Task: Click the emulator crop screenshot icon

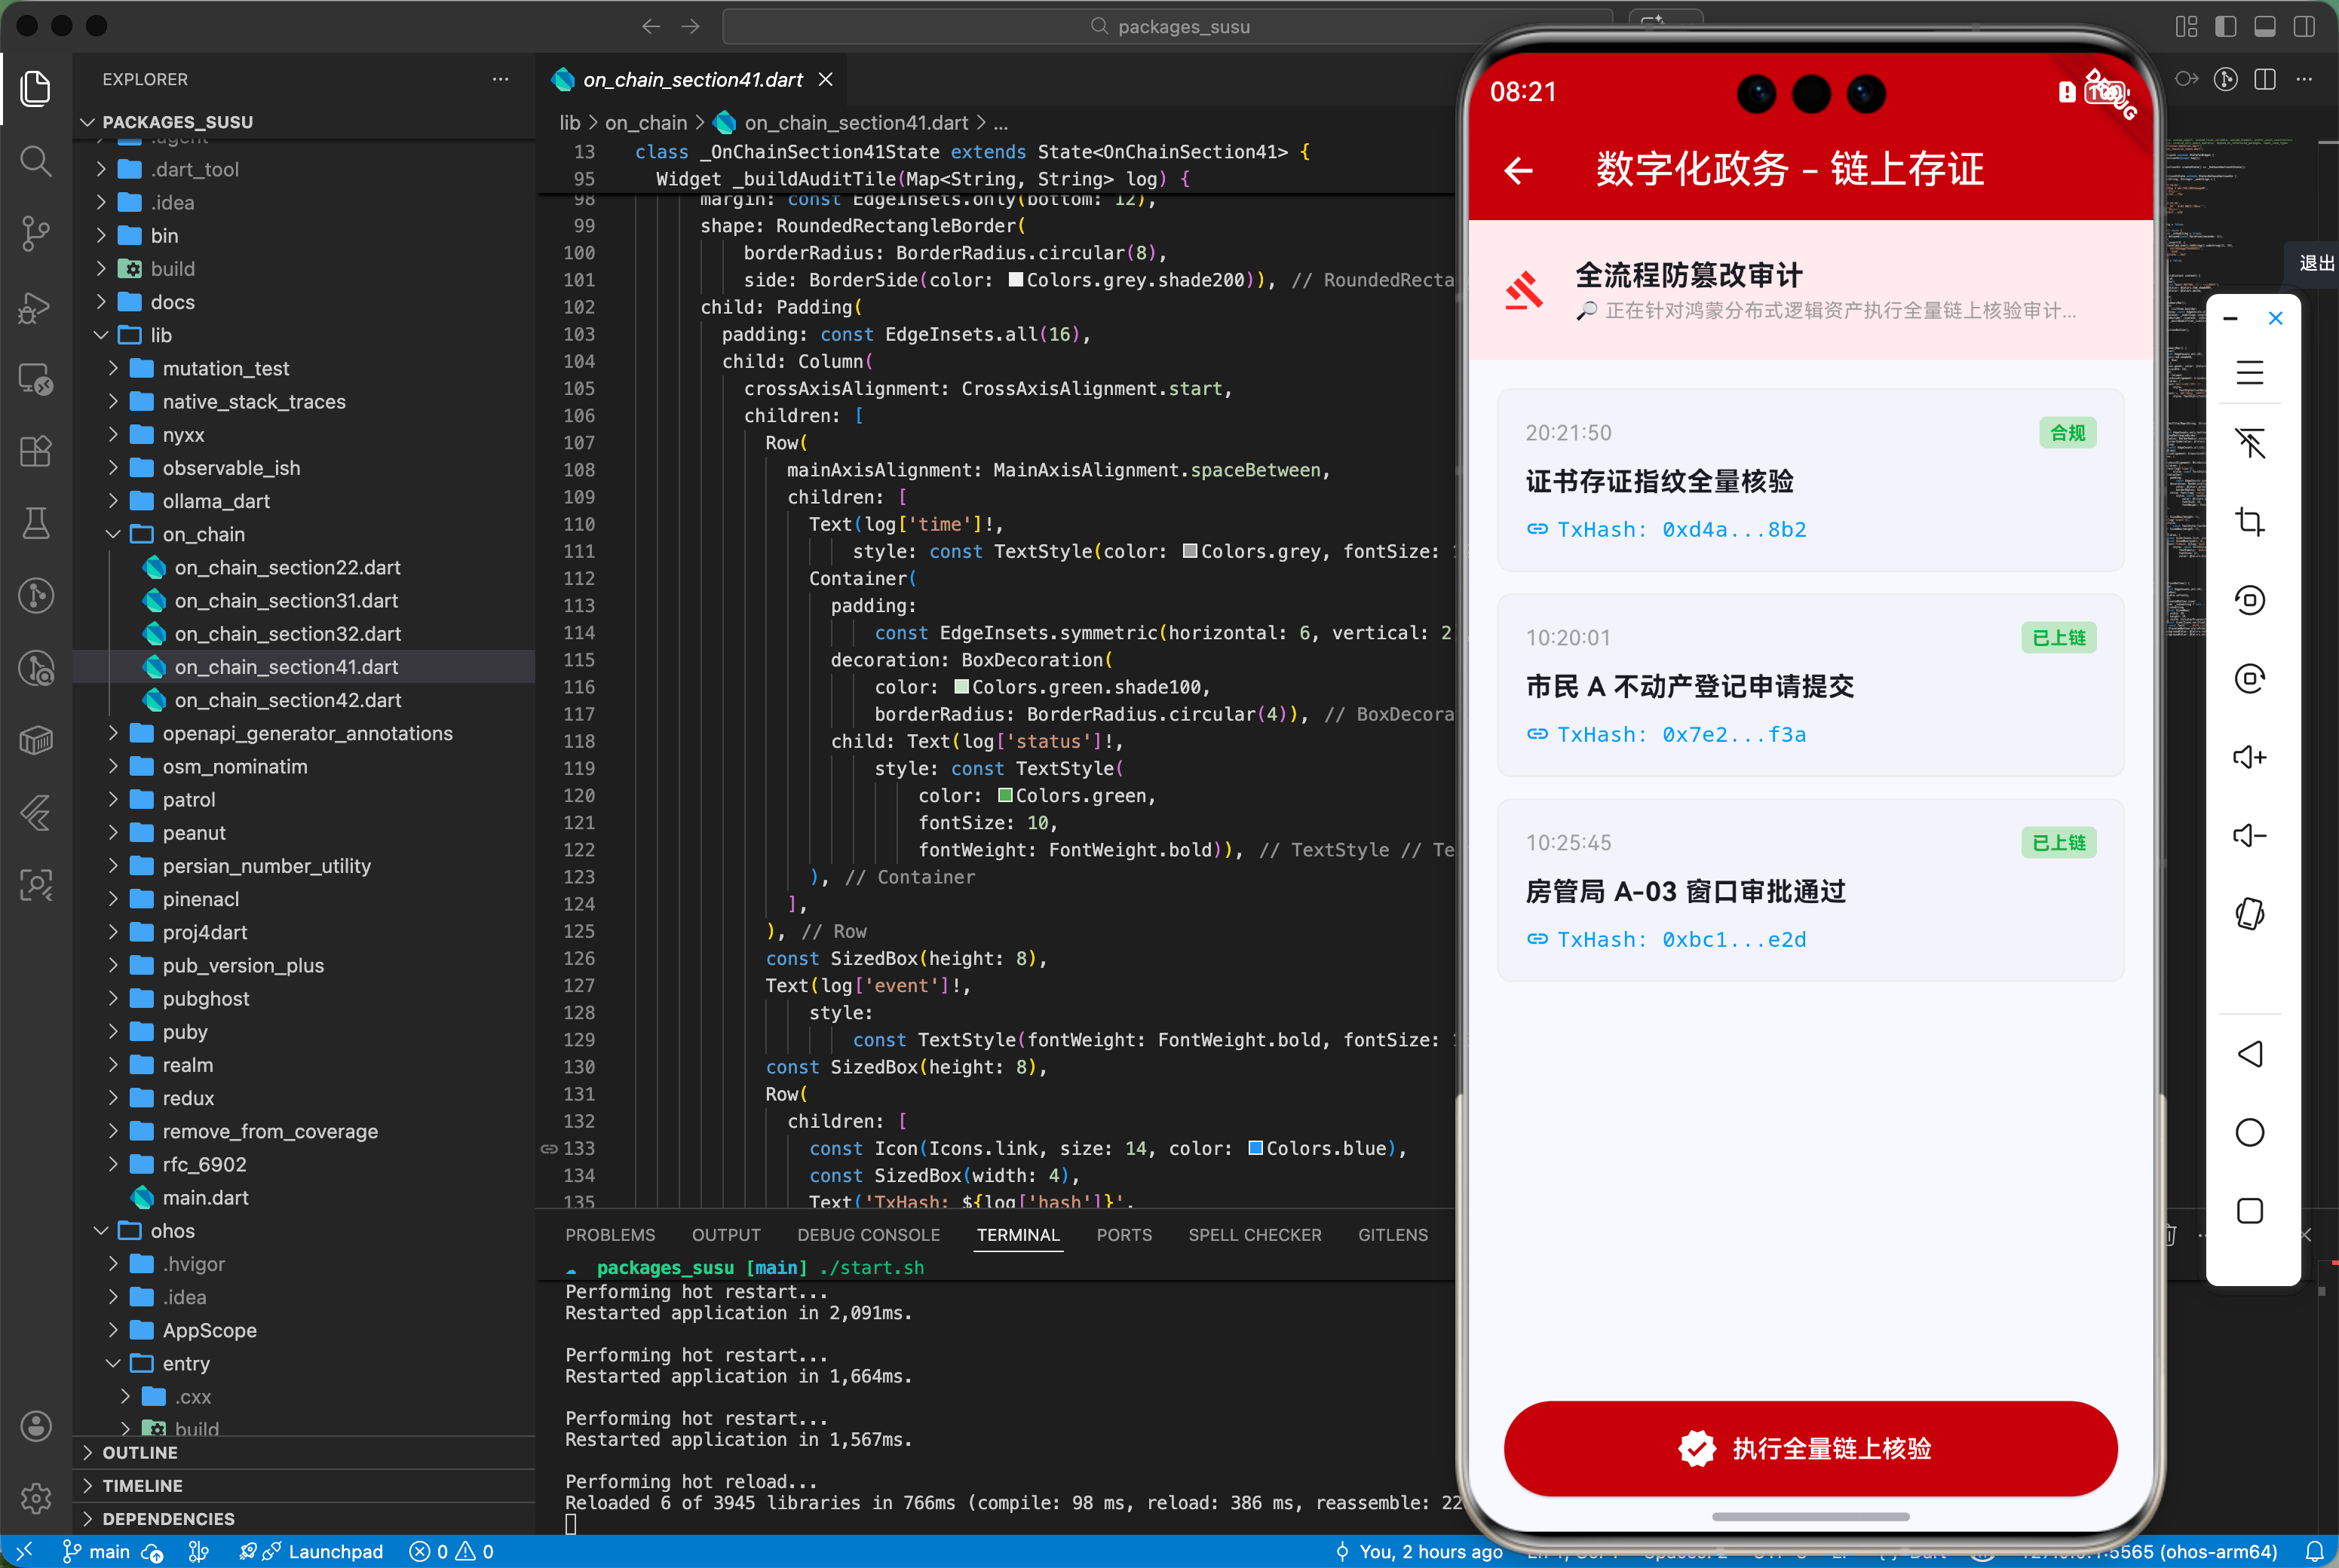Action: coord(2249,521)
